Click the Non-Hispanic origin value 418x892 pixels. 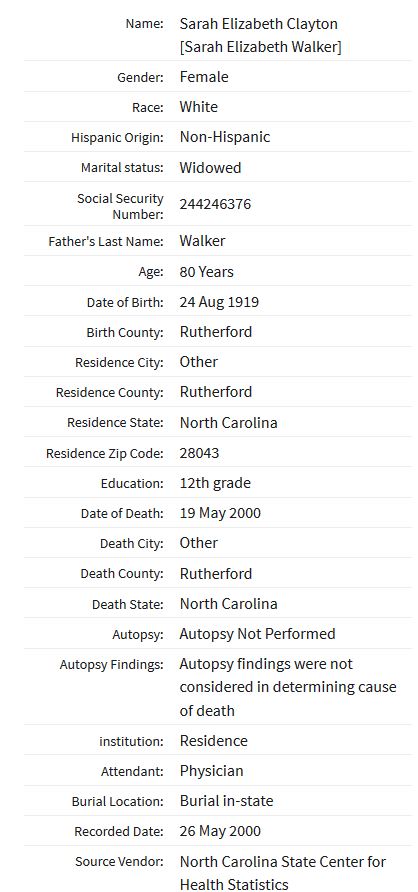point(225,137)
